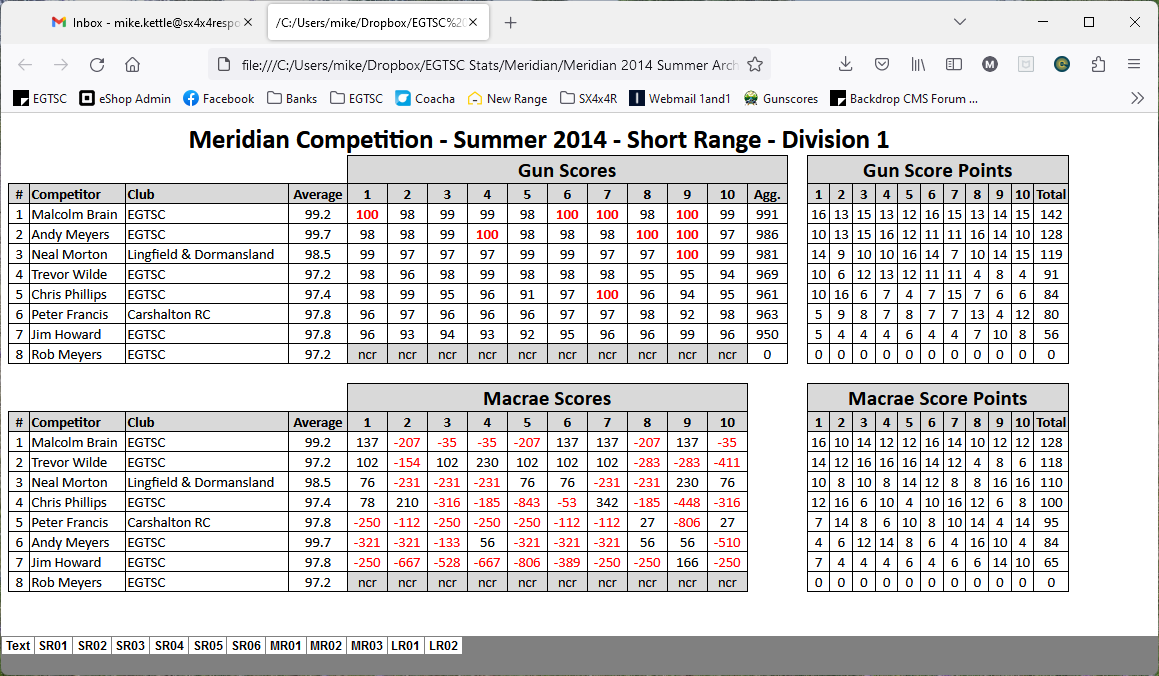Click 'Malcolm Brain' in the Gun Scores table
This screenshot has width=1159, height=676.
tap(74, 214)
